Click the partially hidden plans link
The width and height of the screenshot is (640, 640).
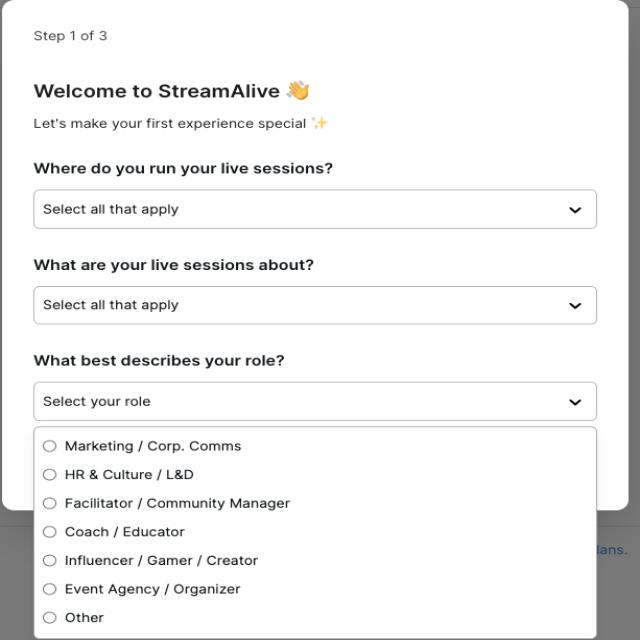pyautogui.click(x=612, y=550)
